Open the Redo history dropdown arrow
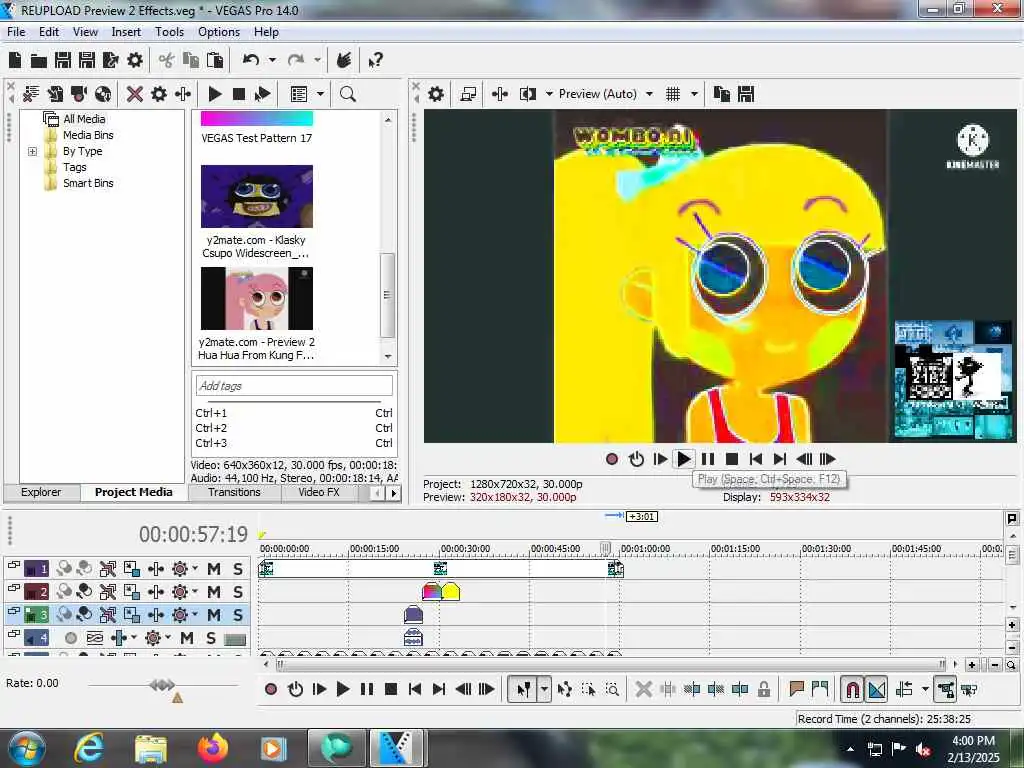 pyautogui.click(x=317, y=60)
